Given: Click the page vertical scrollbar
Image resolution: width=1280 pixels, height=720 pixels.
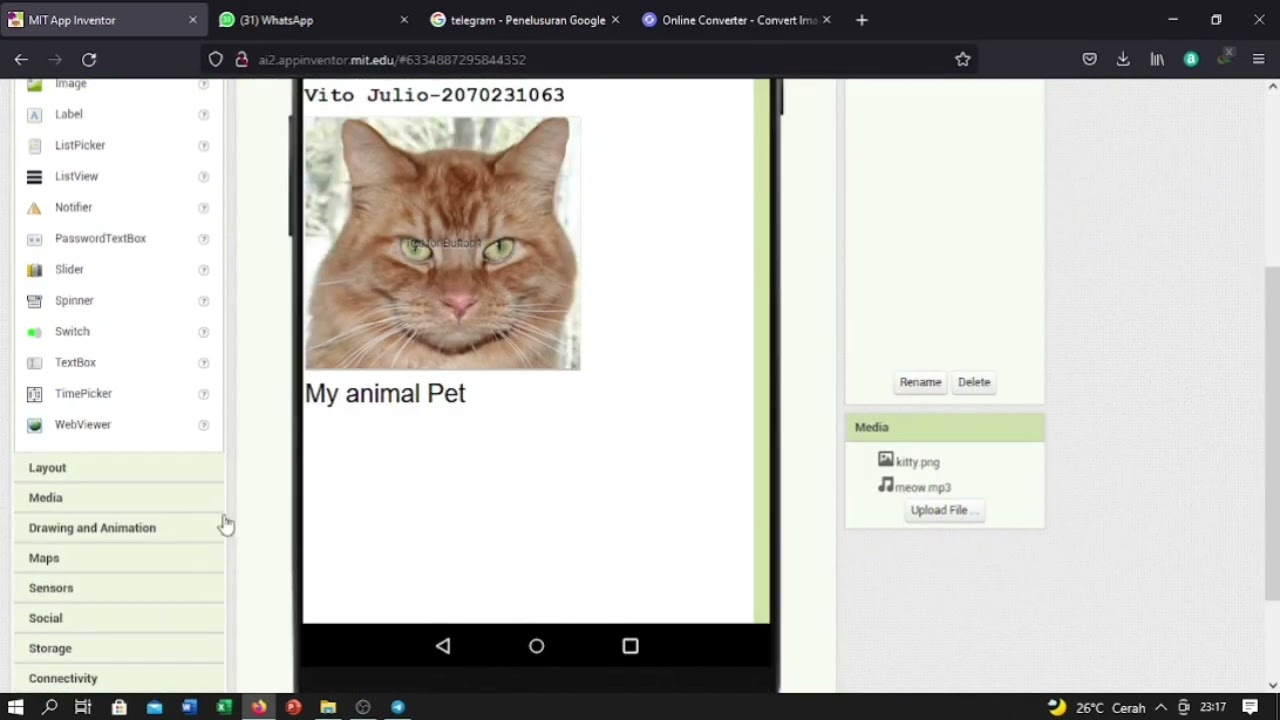Looking at the screenshot, I should click(1272, 433).
